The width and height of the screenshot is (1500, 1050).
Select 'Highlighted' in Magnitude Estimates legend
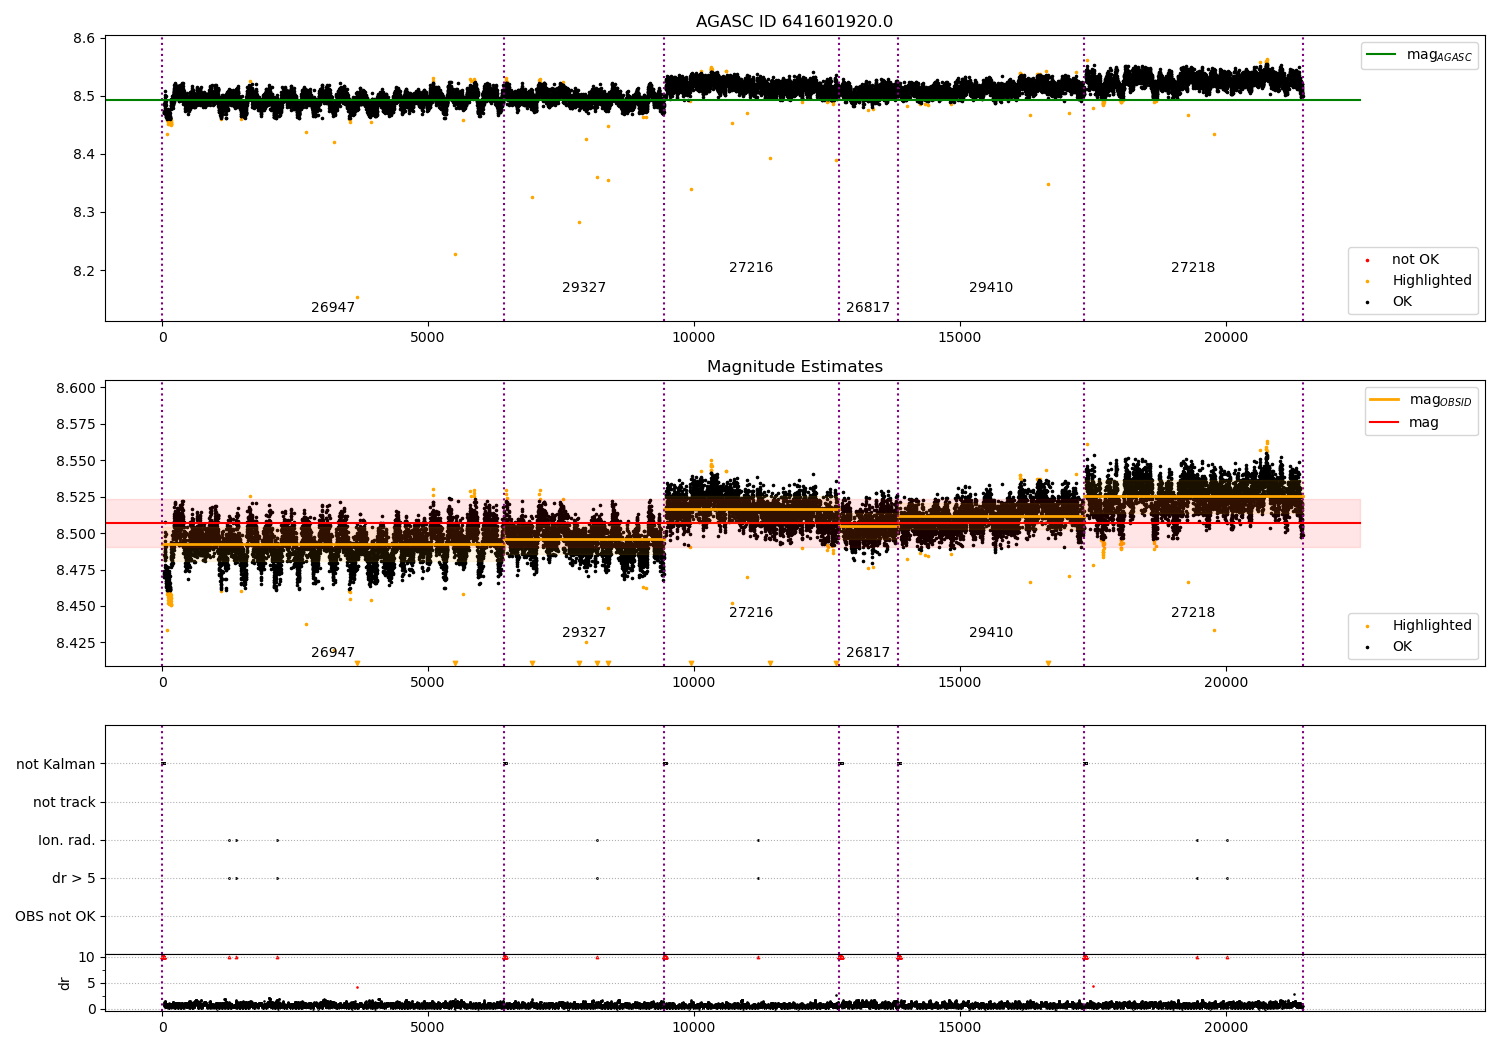[x=1432, y=626]
